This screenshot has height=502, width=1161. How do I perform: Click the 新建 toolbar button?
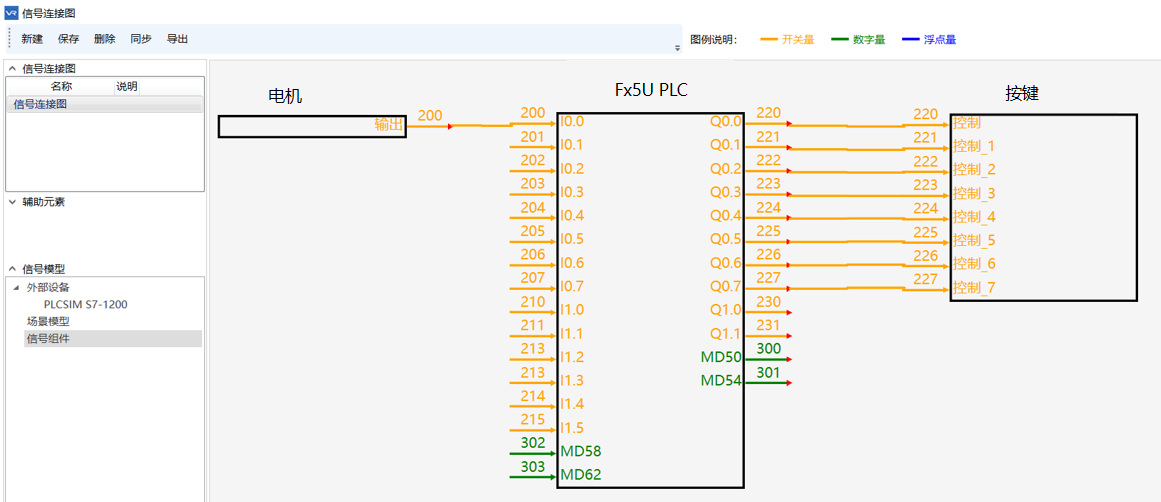pyautogui.click(x=32, y=39)
